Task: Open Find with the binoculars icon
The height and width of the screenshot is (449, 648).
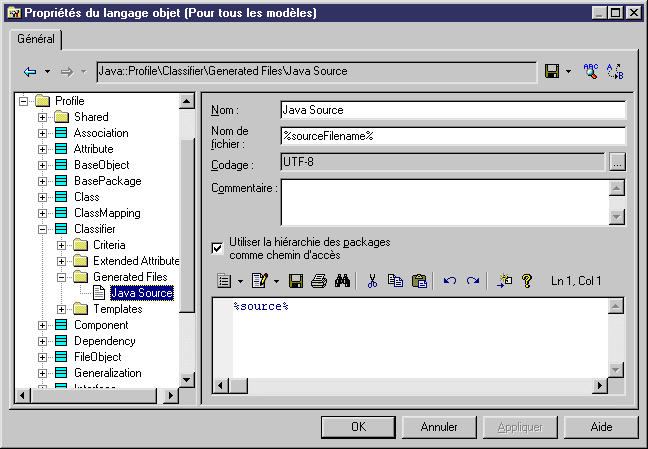Action: pyautogui.click(x=341, y=282)
